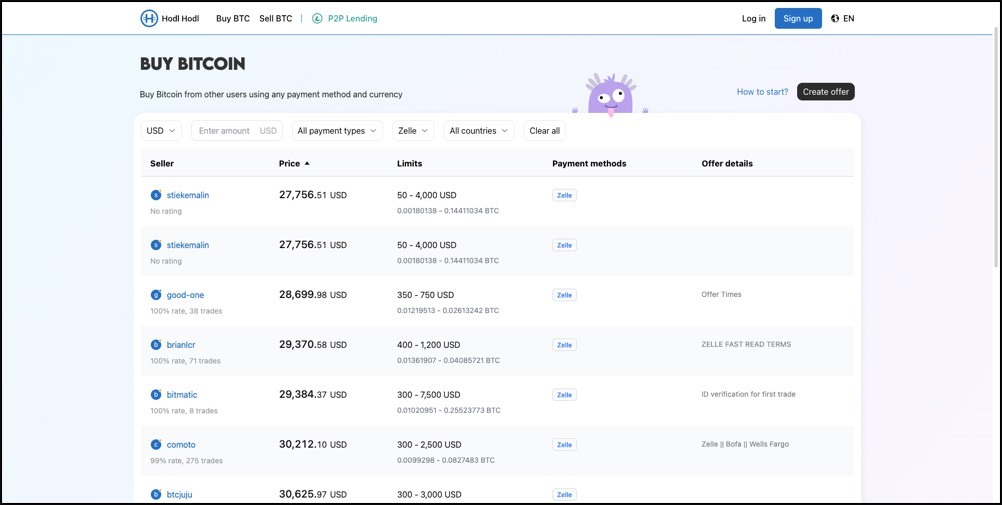Image resolution: width=1002 pixels, height=505 pixels.
Task: Click the Price sort arrow
Action: [307, 164]
